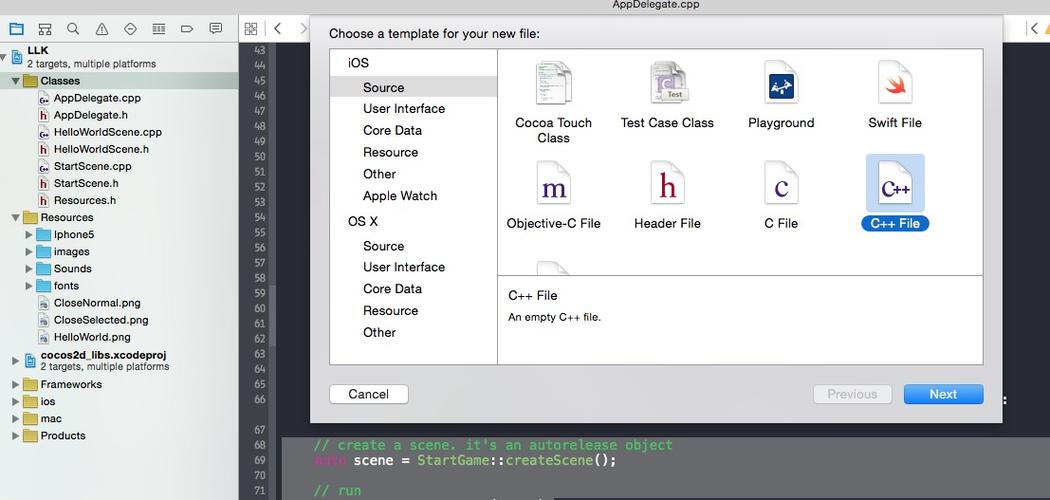Select AppDelegate.cpp in the navigator
Image resolution: width=1050 pixels, height=500 pixels.
tap(97, 98)
